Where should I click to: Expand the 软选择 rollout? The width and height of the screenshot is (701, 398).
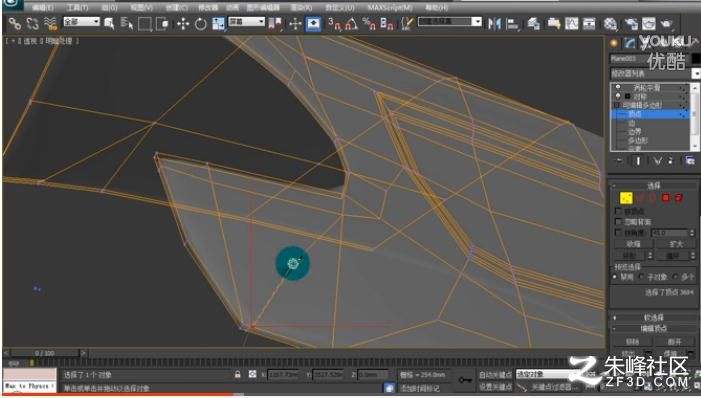point(654,318)
